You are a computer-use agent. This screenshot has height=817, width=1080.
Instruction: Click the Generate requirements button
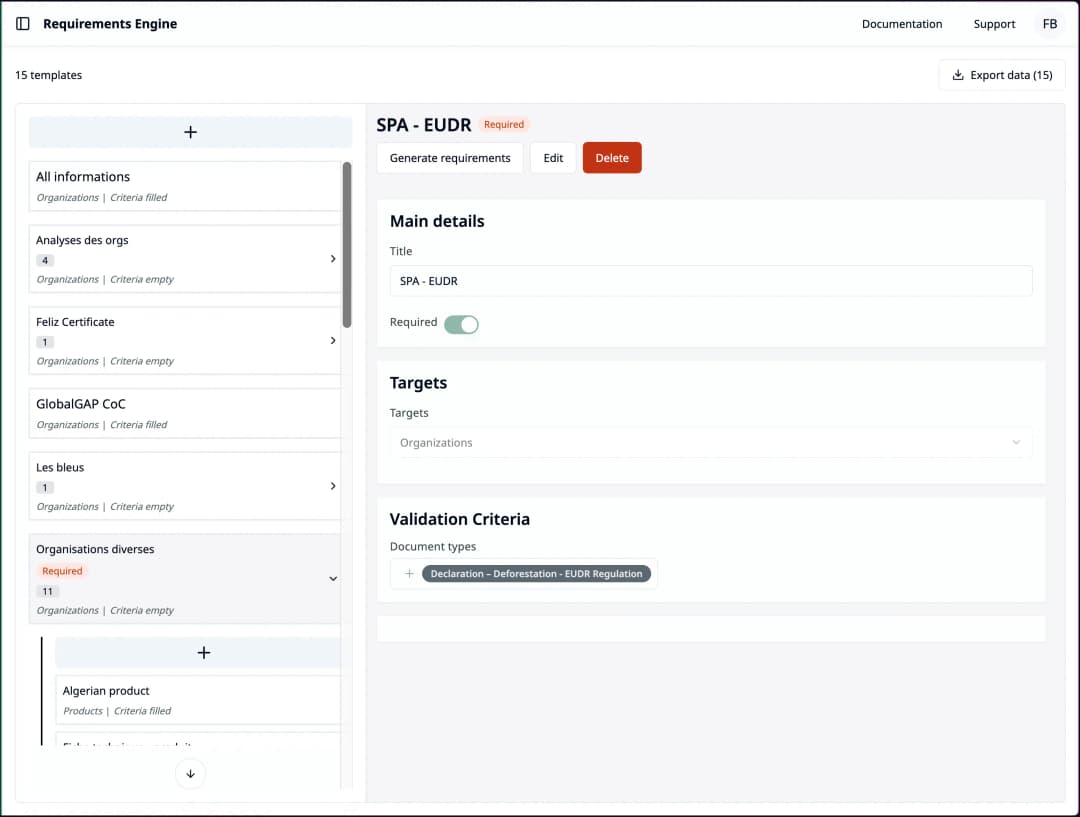[449, 157]
